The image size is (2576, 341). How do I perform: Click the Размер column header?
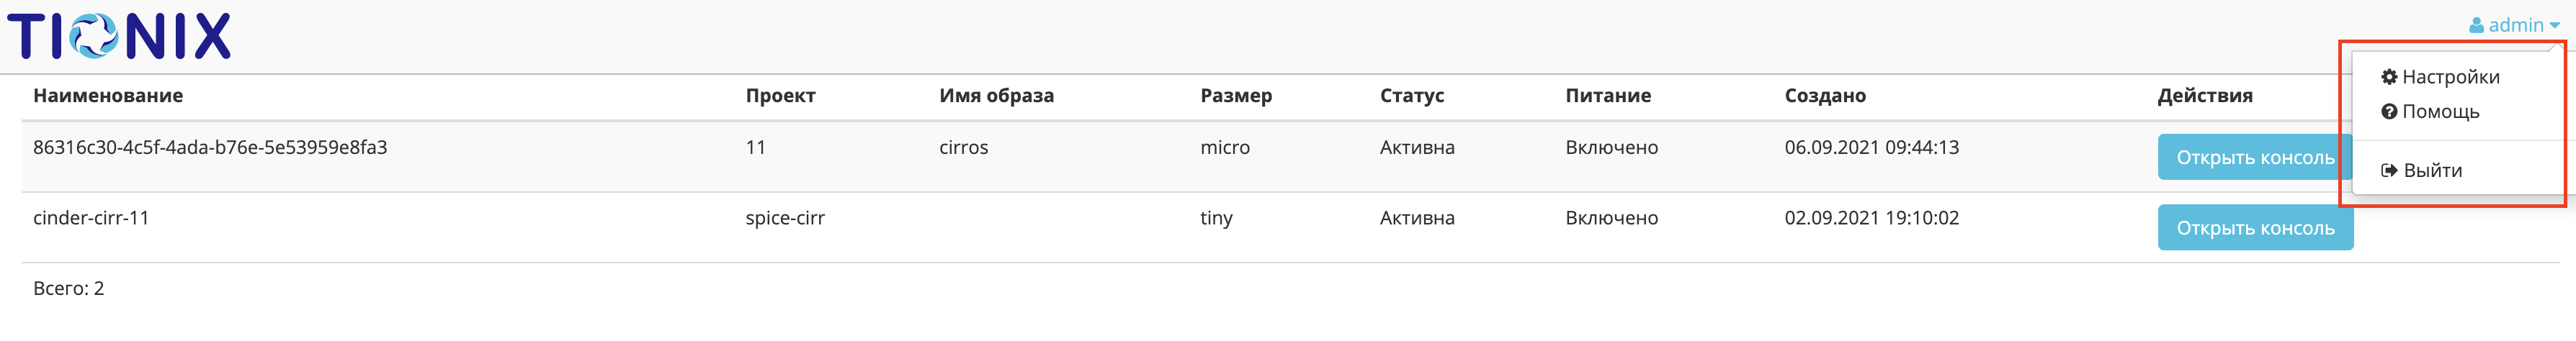[1235, 96]
